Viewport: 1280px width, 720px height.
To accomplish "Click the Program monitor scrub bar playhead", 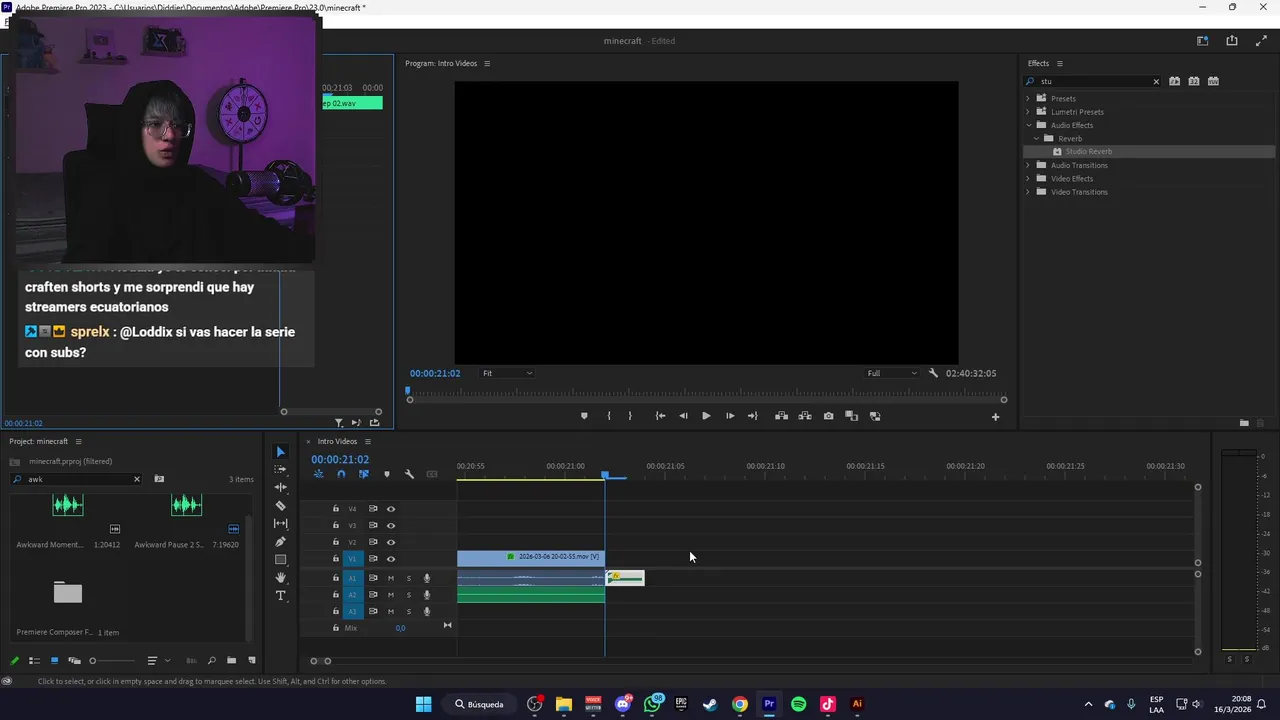I will click(408, 391).
